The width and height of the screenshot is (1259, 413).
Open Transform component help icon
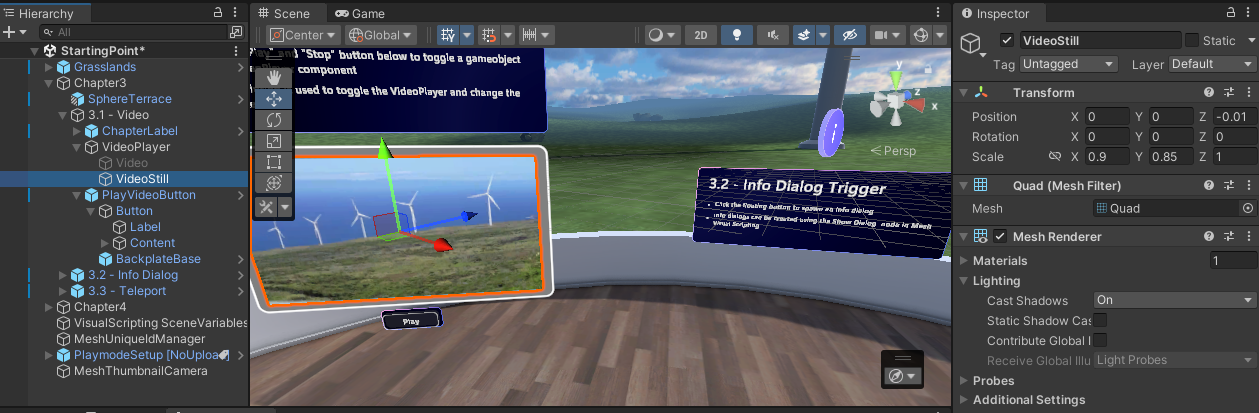[x=1209, y=93]
